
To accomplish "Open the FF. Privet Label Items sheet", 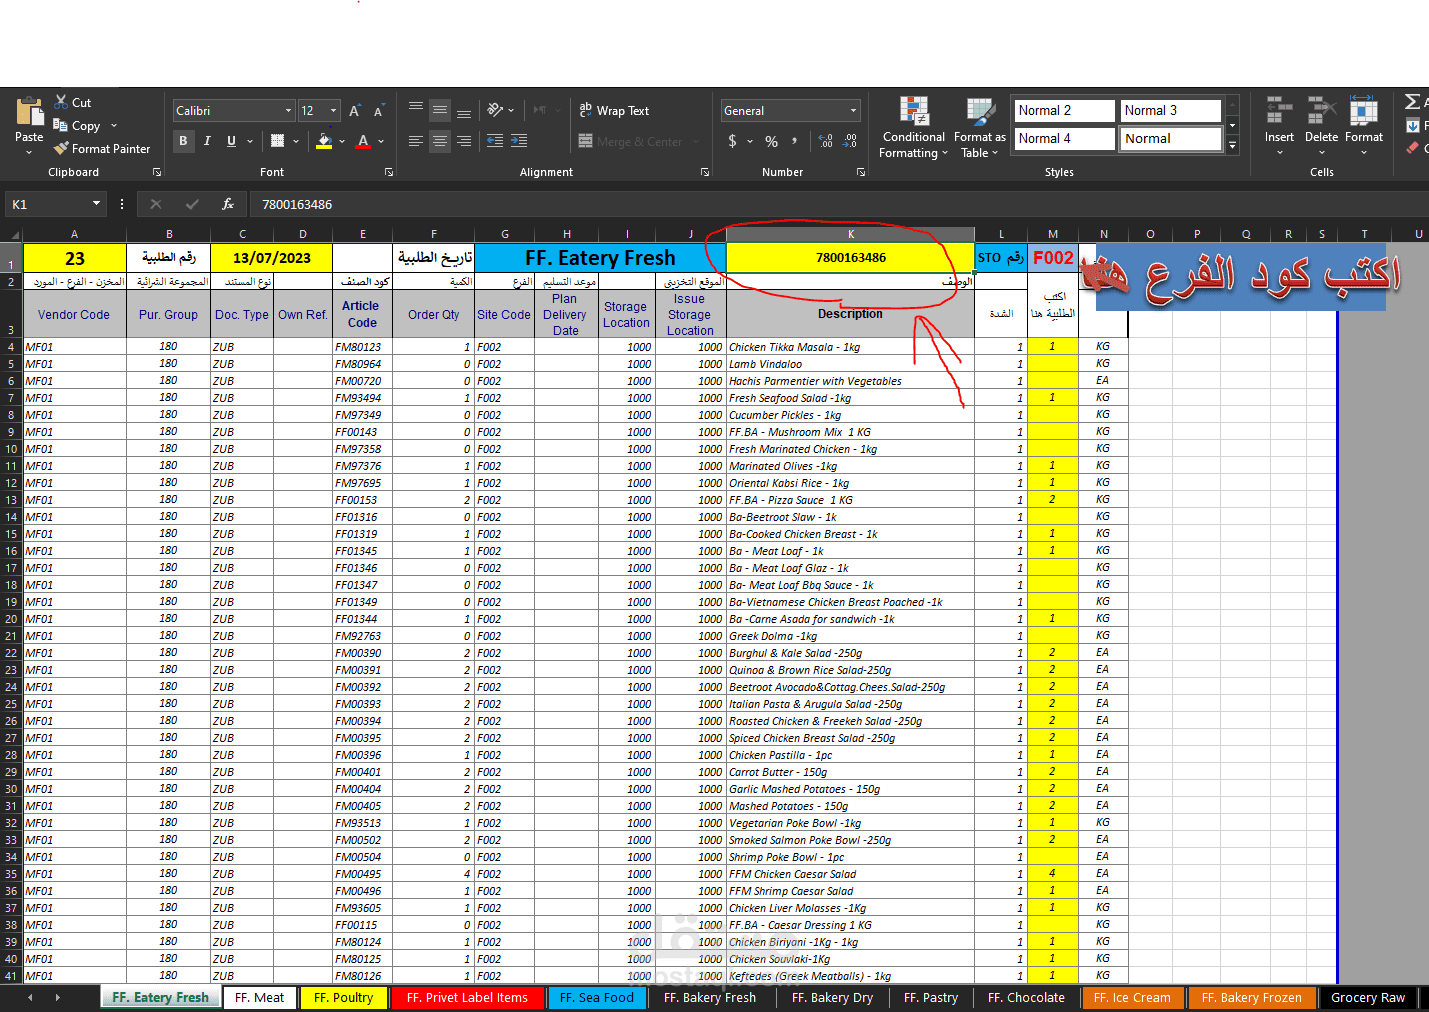I will click(467, 998).
